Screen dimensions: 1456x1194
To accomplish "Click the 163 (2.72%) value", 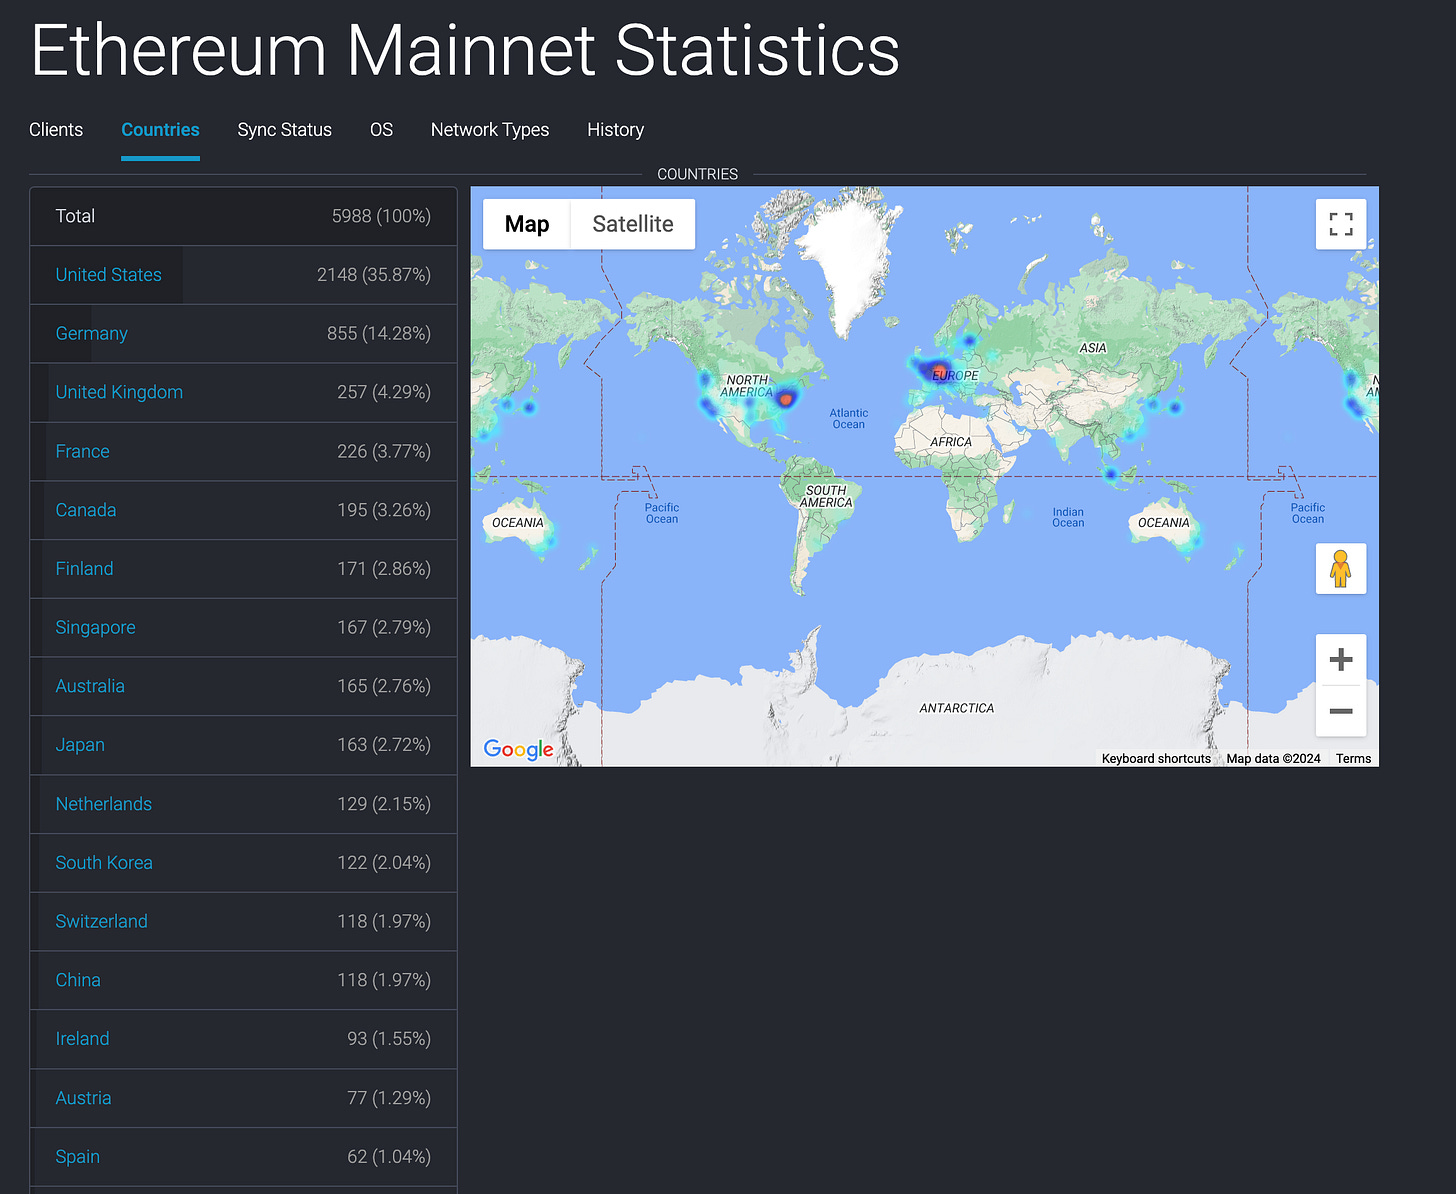I will pos(384,745).
